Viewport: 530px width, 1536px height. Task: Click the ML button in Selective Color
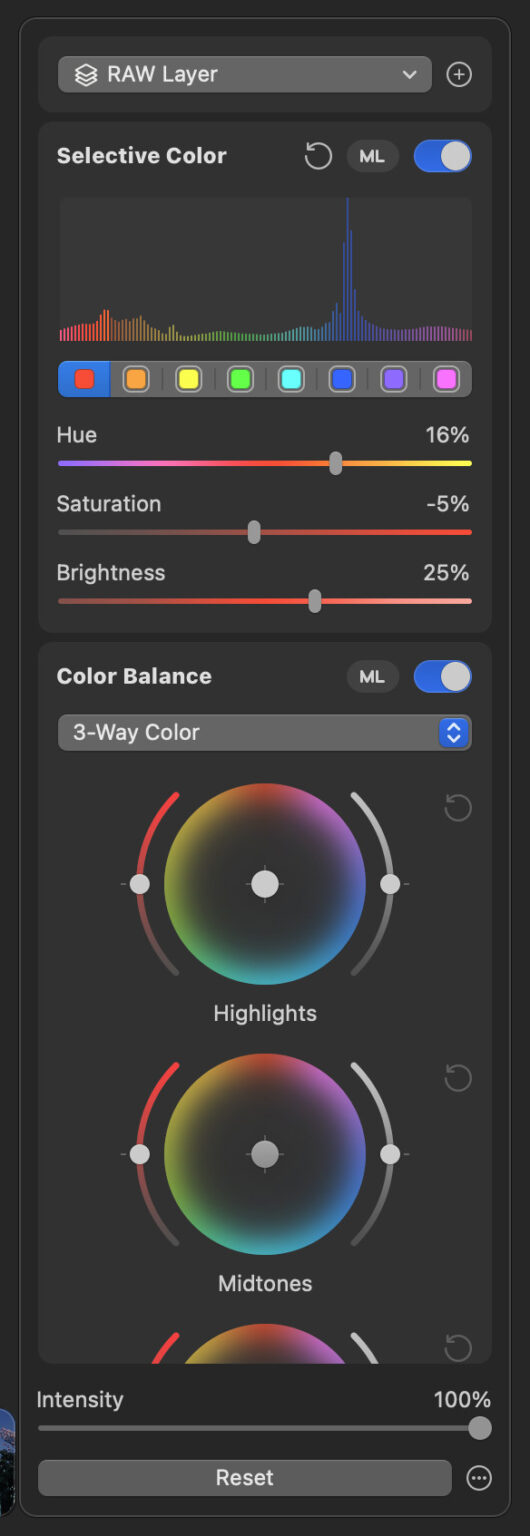[x=373, y=156]
